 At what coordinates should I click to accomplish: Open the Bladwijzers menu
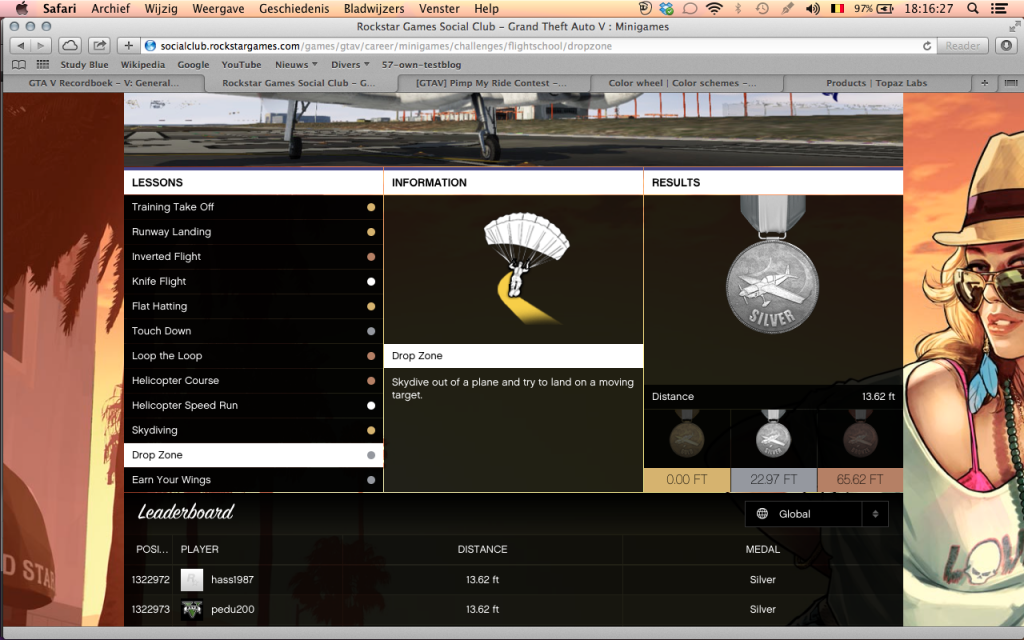click(374, 8)
